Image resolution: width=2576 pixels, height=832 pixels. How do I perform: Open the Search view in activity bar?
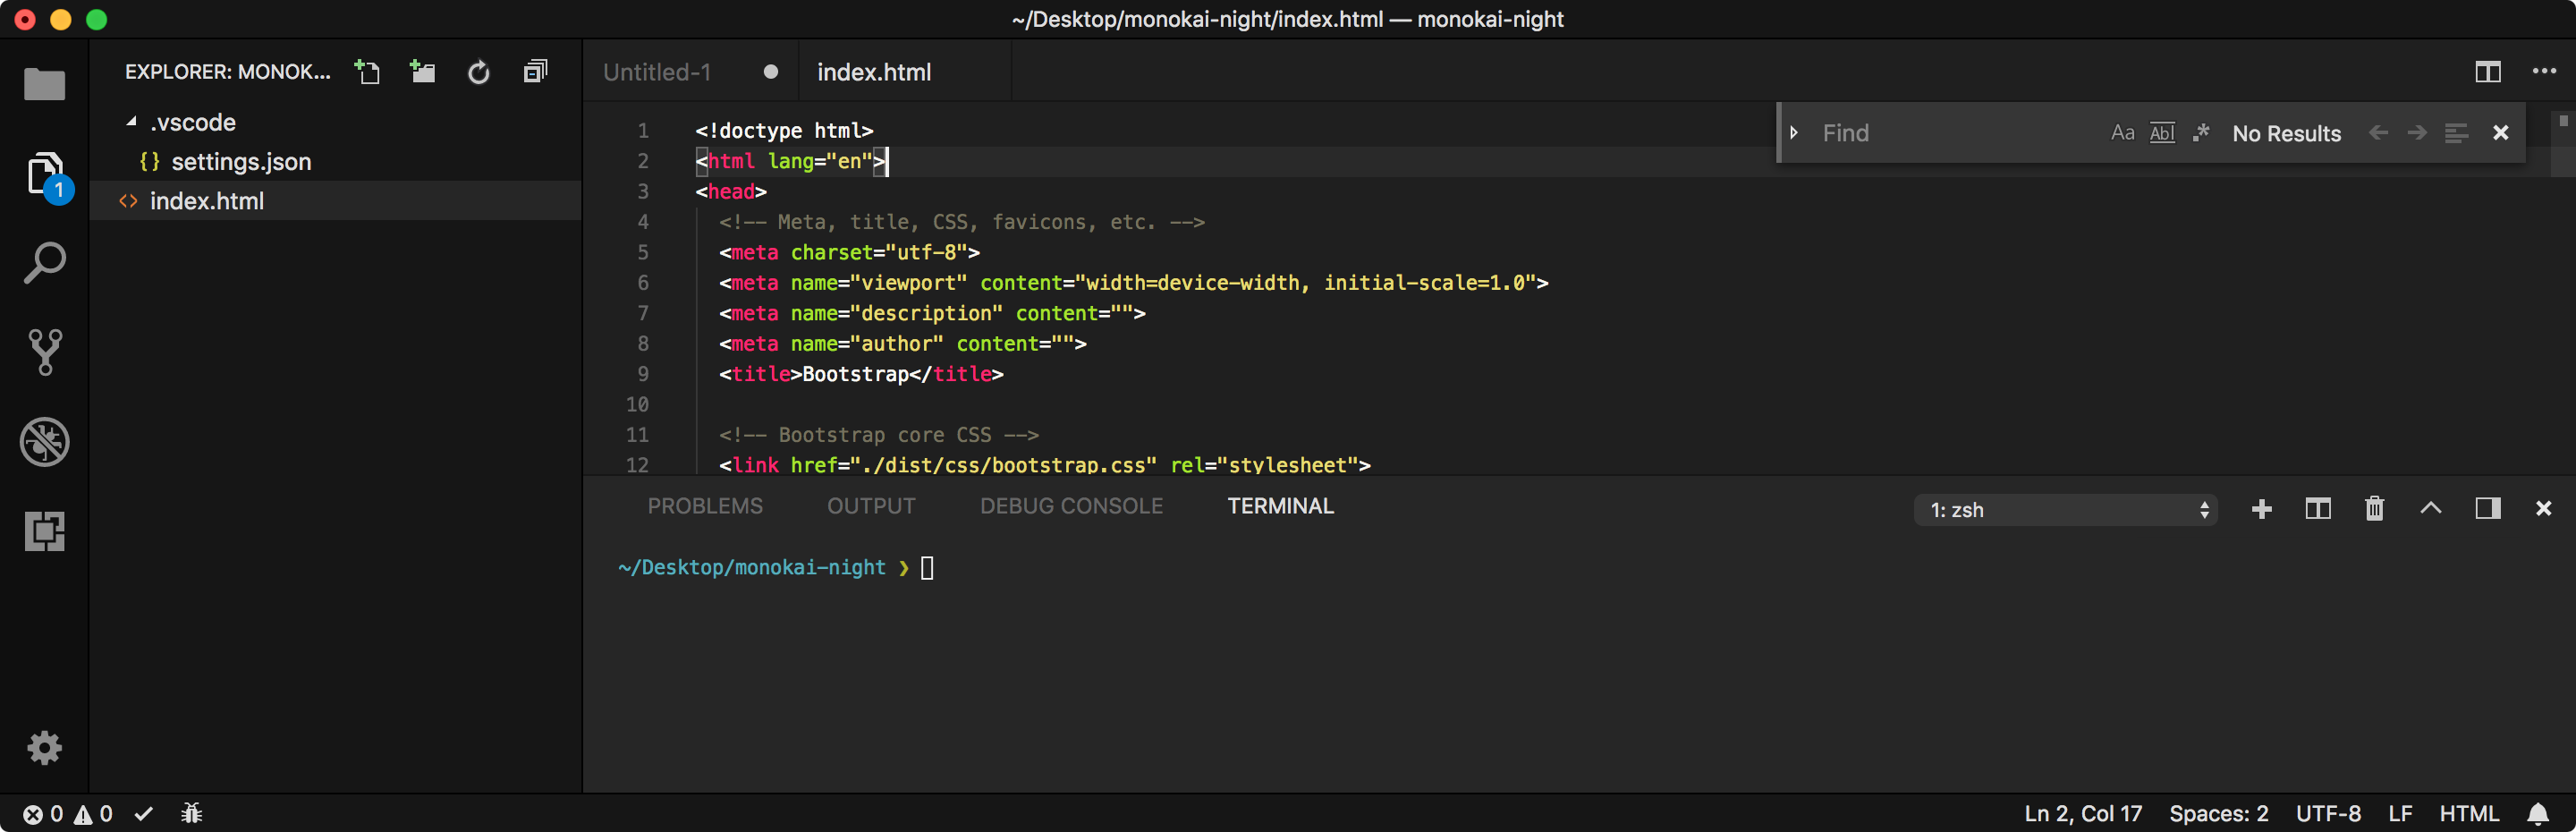(x=44, y=263)
